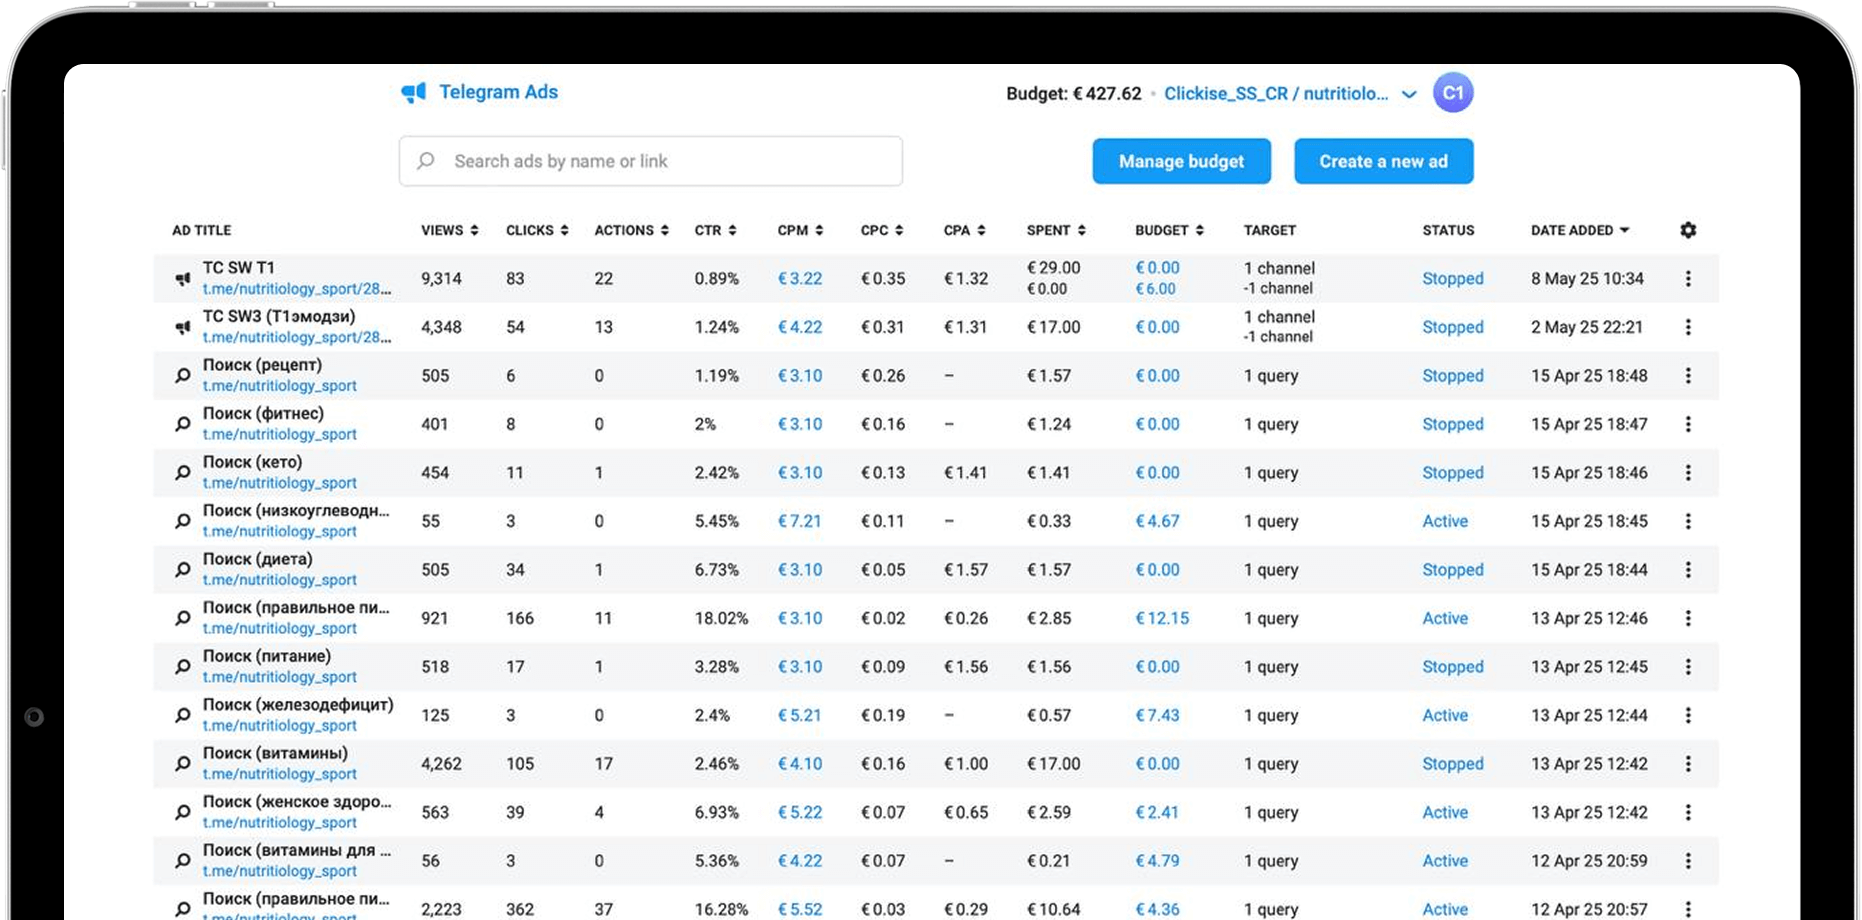Click €6.00 budget value of TC SW T1
This screenshot has width=1862, height=920.
1156,289
